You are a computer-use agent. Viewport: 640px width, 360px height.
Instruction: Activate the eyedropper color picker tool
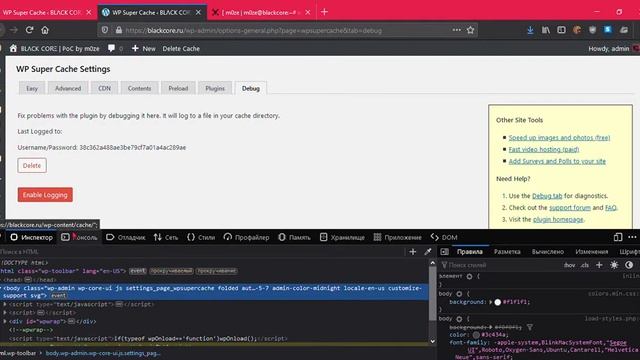coord(427,252)
